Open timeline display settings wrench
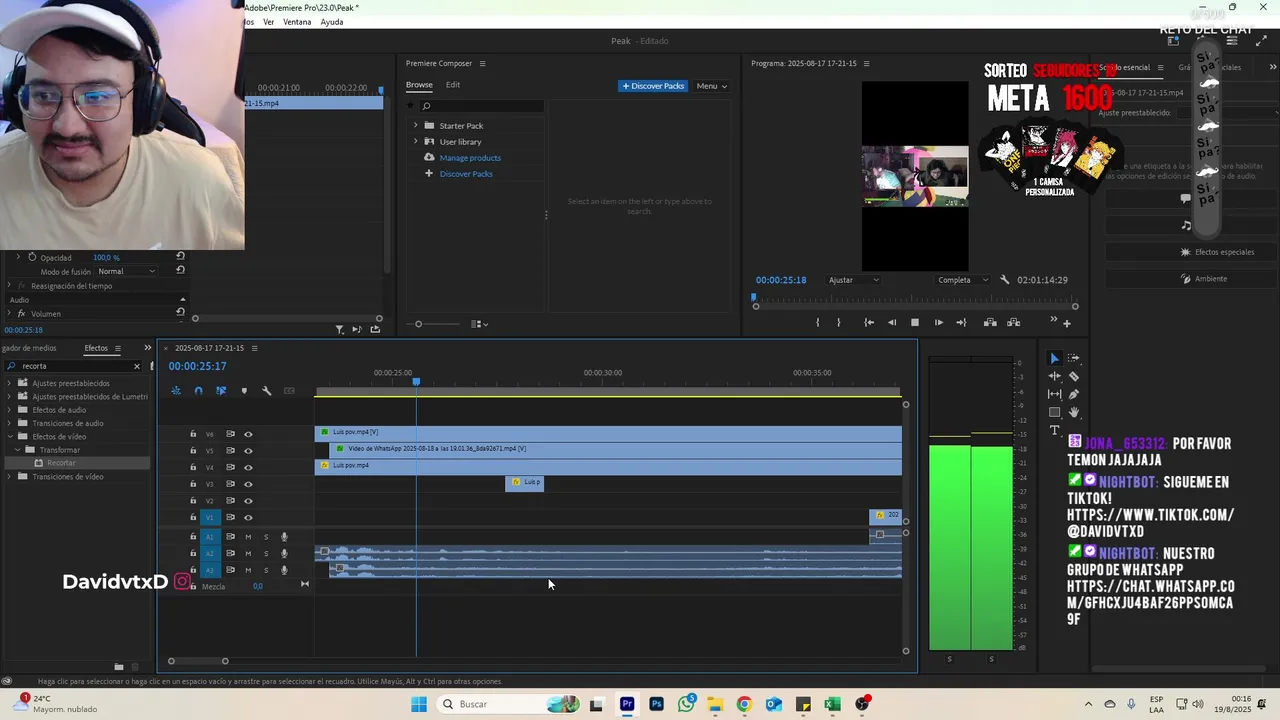Viewport: 1280px width, 720px height. (x=267, y=391)
